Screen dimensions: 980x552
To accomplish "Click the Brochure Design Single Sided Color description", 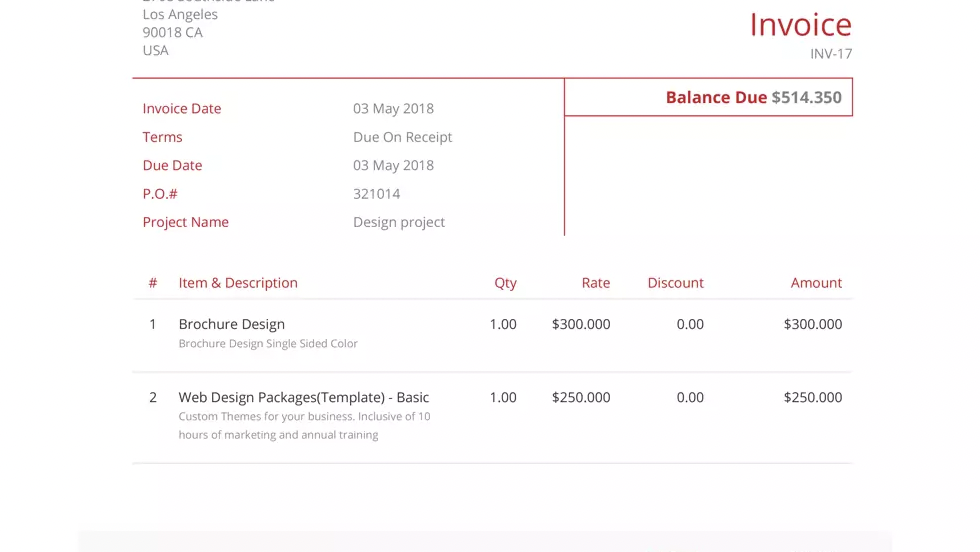I will pyautogui.click(x=268, y=344).
